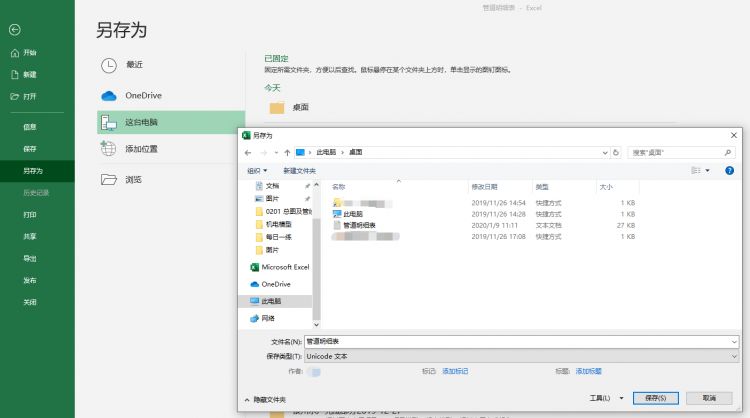
Task: Select Microsoft Excel in navigation pane
Action: (x=285, y=267)
